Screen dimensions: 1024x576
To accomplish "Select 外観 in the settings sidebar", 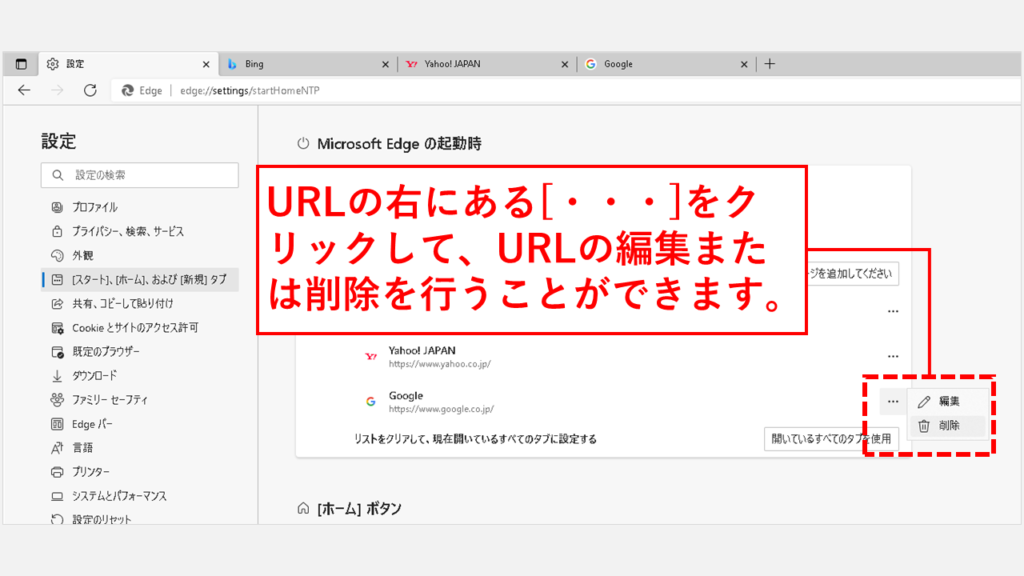I will click(x=82, y=255).
